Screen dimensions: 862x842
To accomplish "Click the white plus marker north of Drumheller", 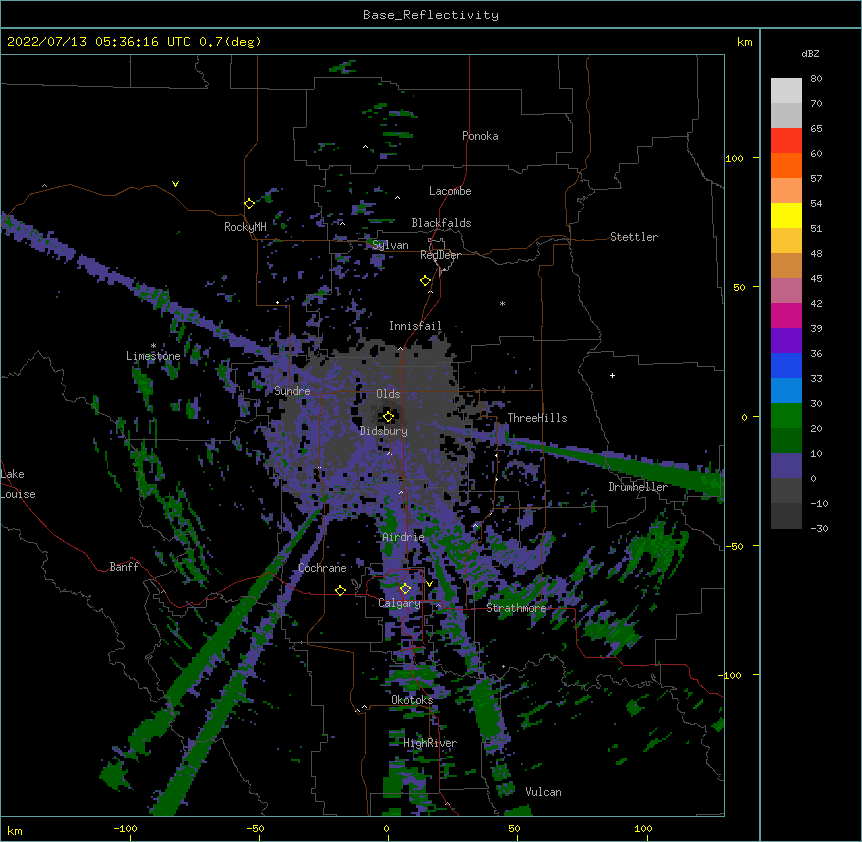I will point(612,375).
